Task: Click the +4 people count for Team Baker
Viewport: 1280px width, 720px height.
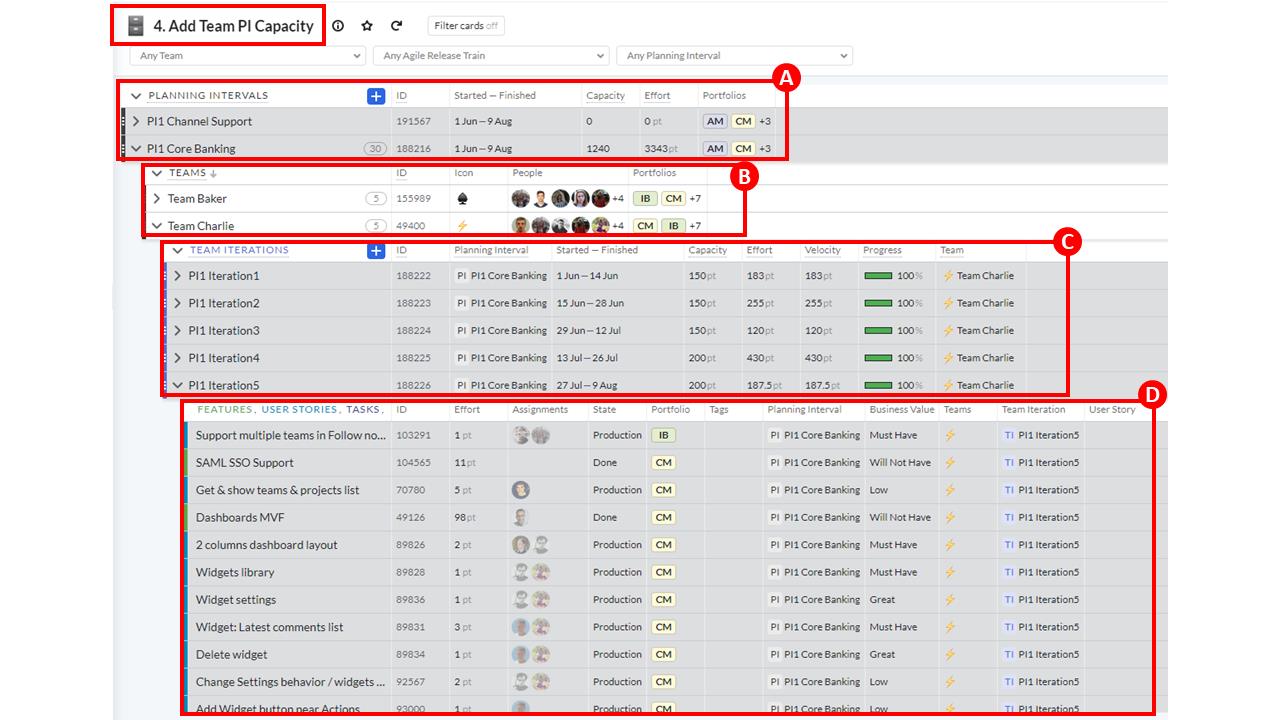Action: [618, 198]
